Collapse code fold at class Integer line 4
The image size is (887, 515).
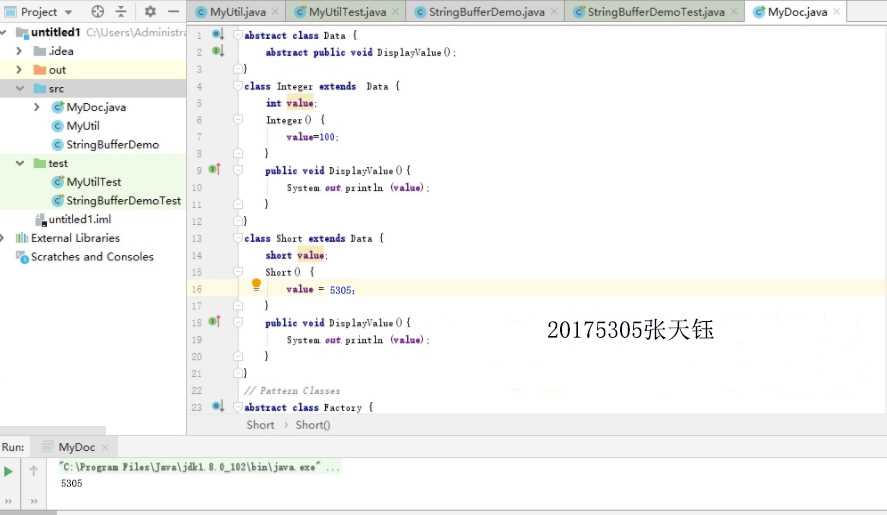[238, 86]
